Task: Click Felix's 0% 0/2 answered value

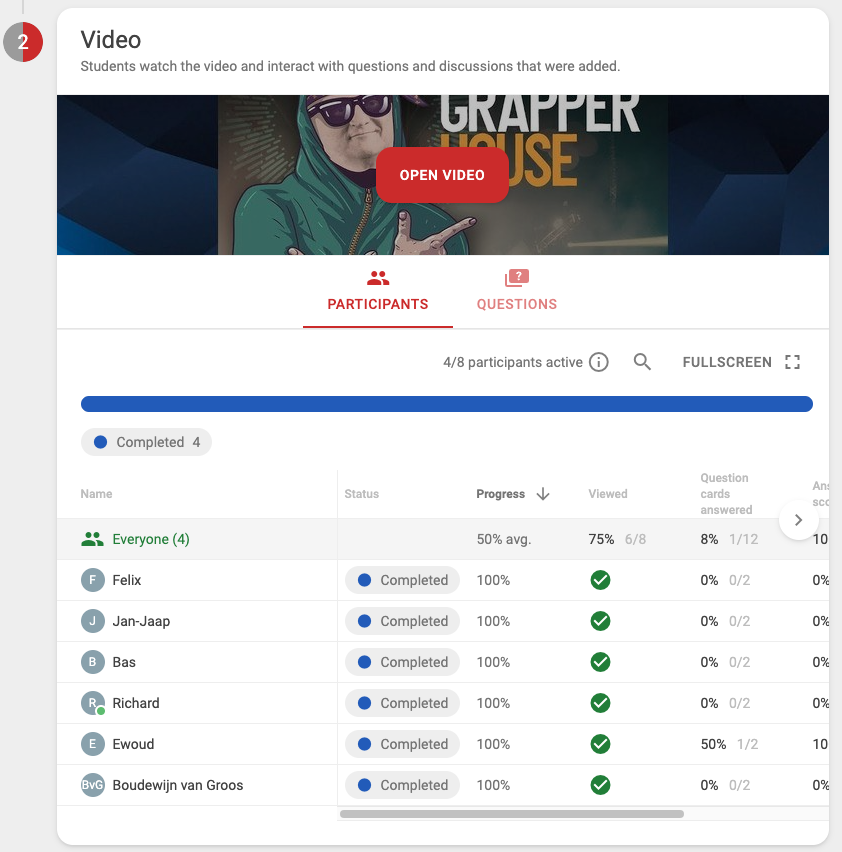Action: 725,580
